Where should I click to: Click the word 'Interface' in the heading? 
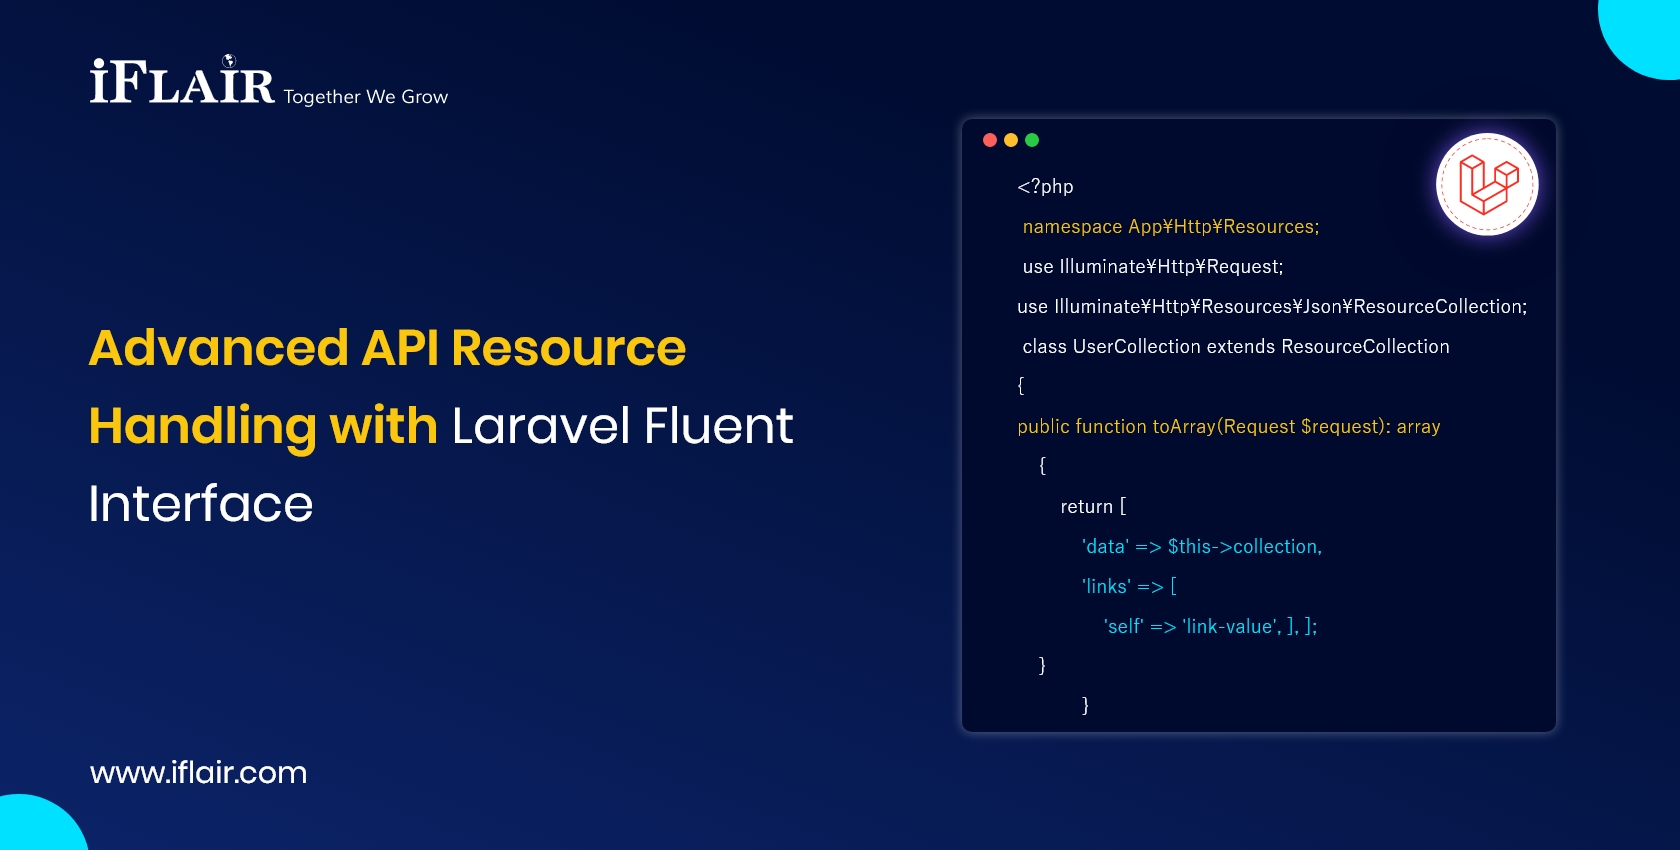[x=201, y=503]
